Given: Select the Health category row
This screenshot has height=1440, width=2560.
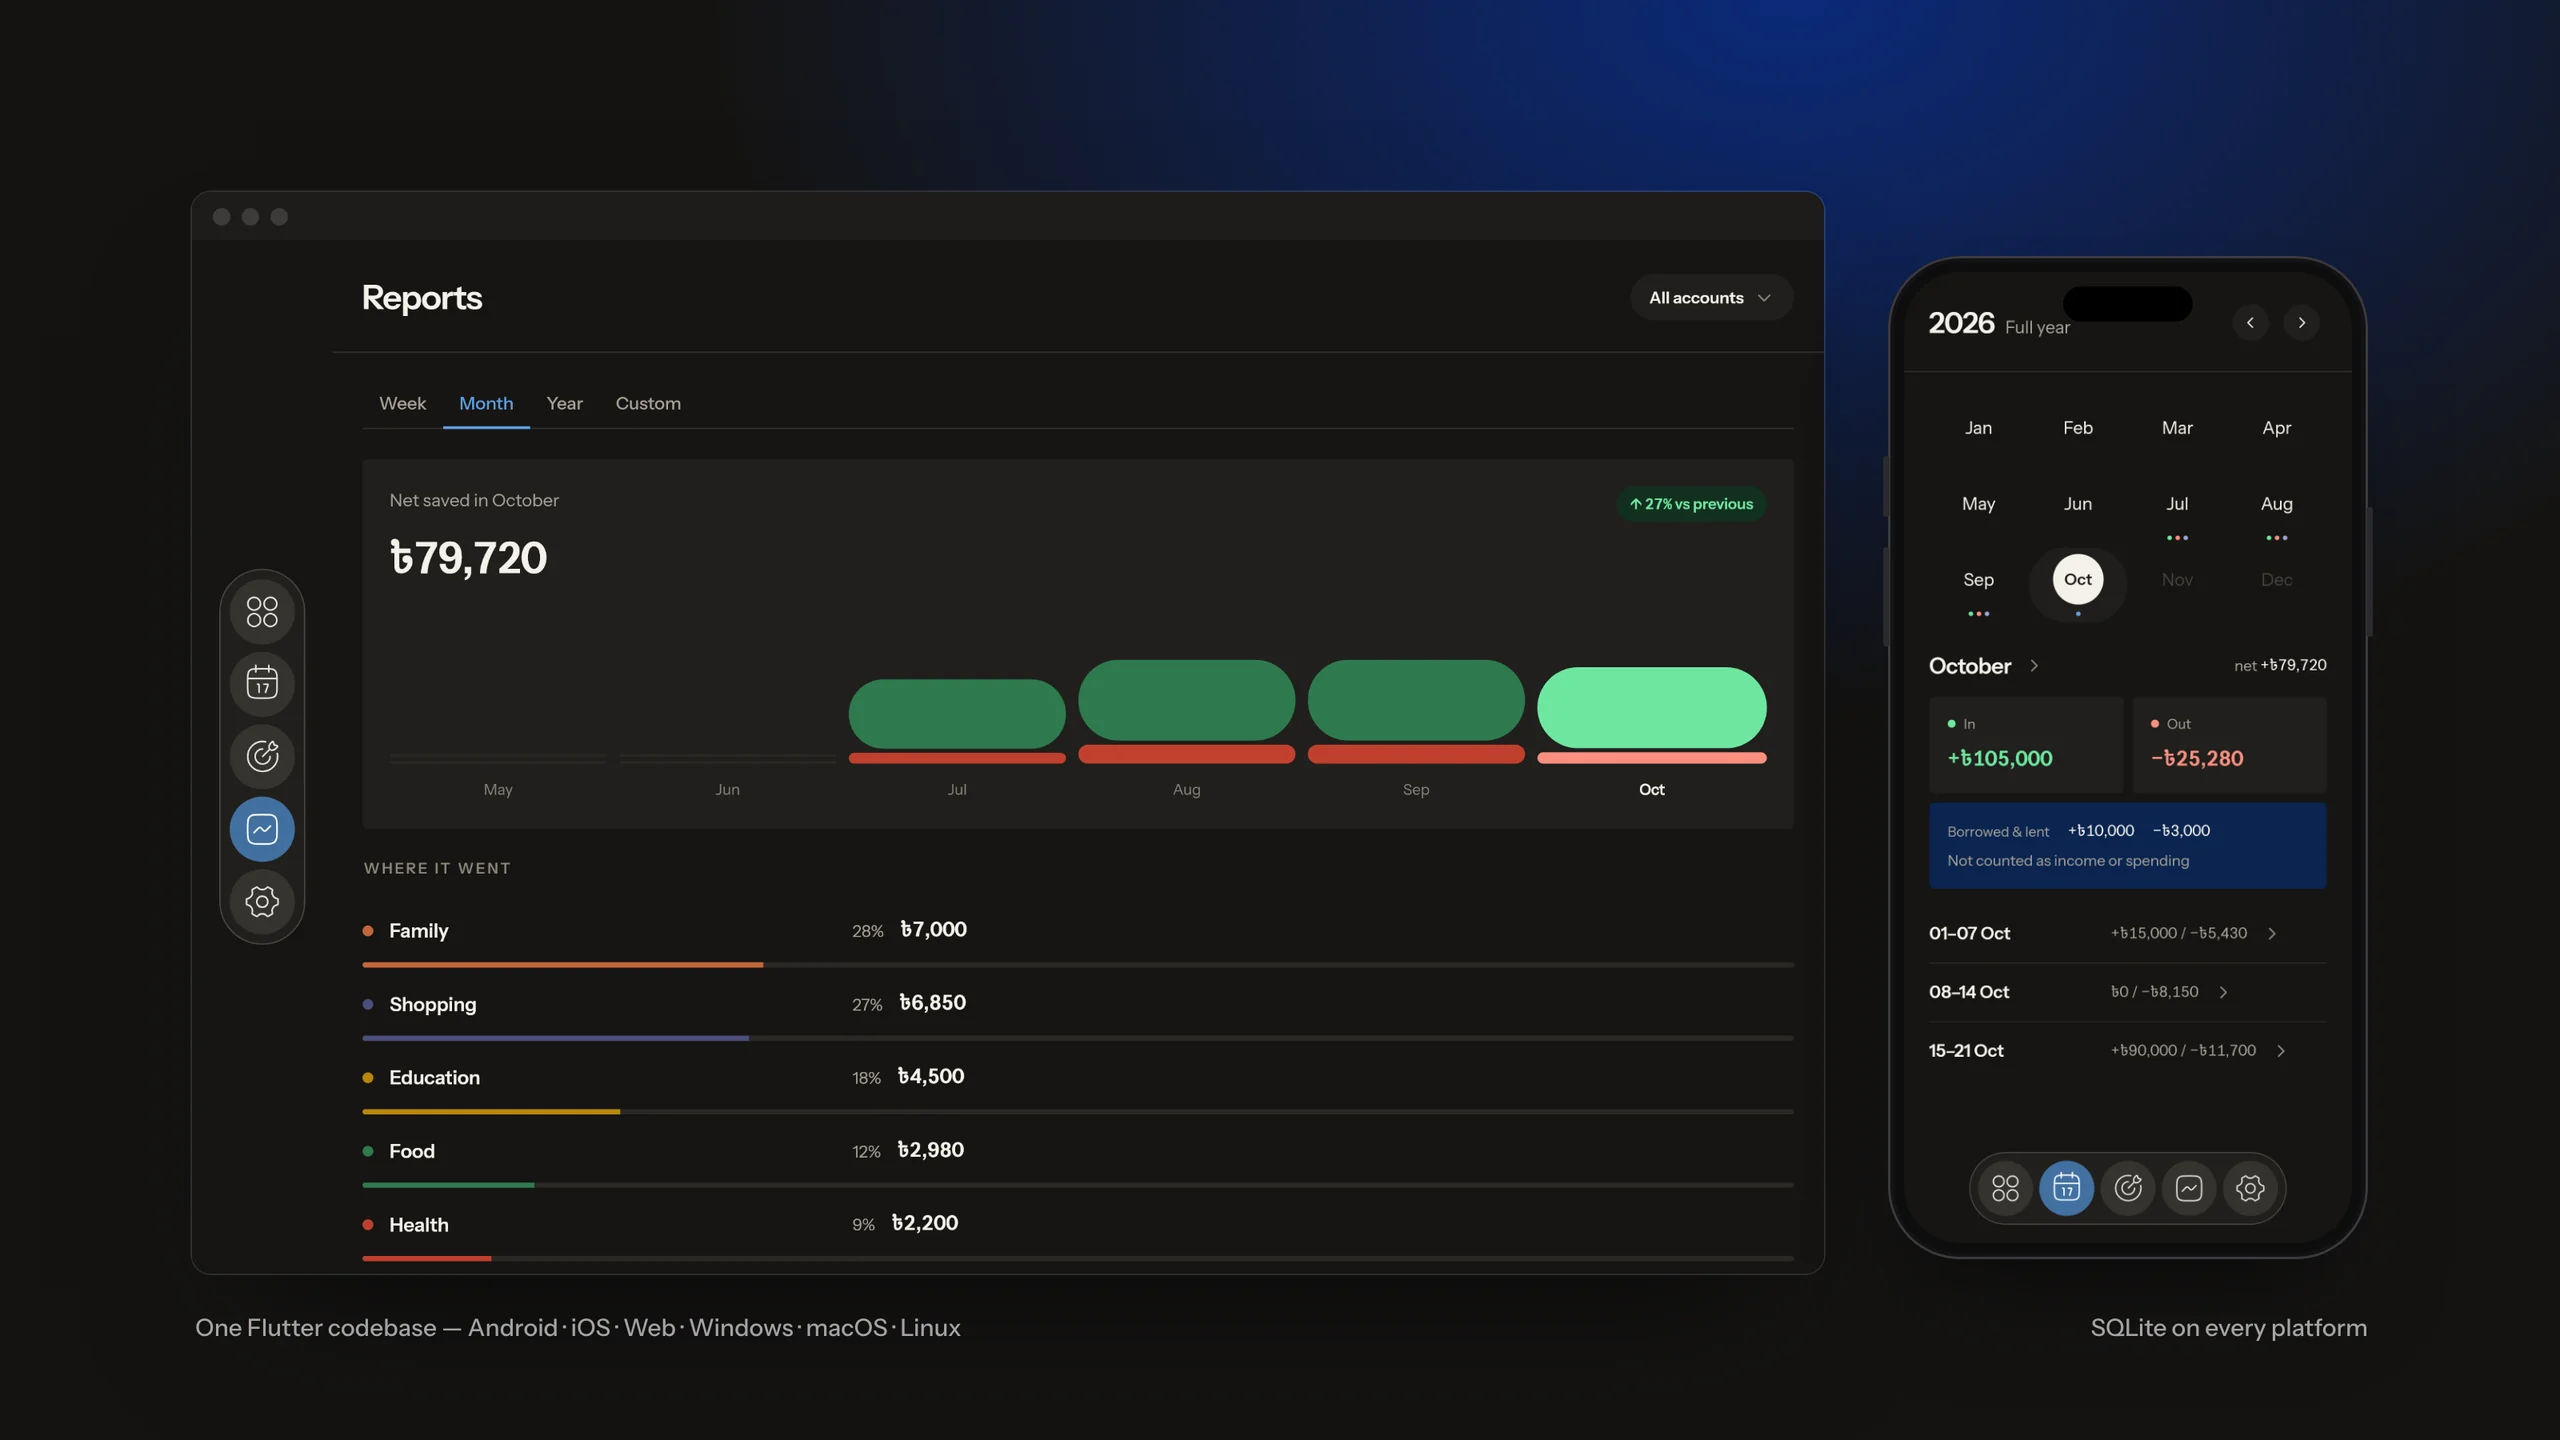Looking at the screenshot, I should click(x=1078, y=1234).
